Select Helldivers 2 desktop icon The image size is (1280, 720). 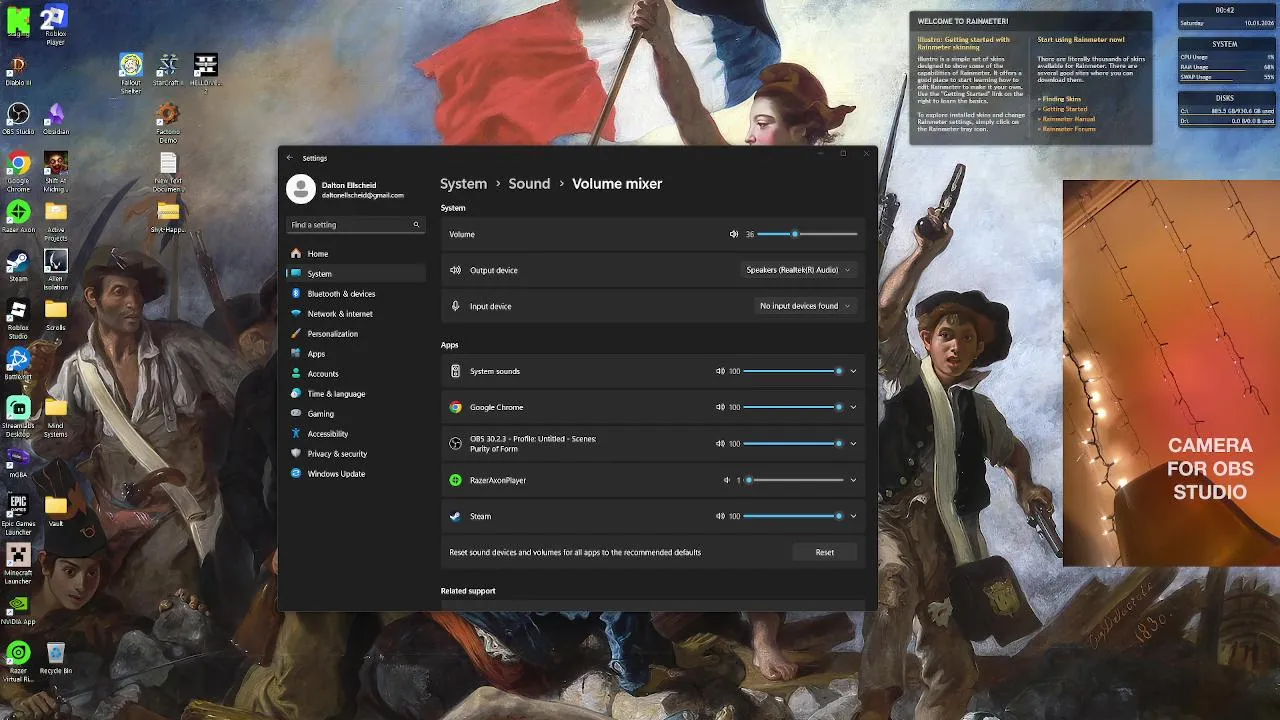[205, 73]
